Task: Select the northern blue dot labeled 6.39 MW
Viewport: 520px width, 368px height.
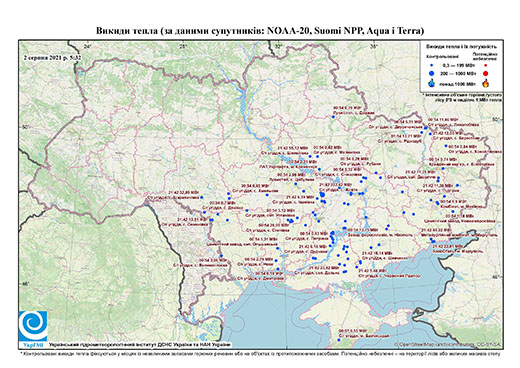Action: [x=333, y=117]
